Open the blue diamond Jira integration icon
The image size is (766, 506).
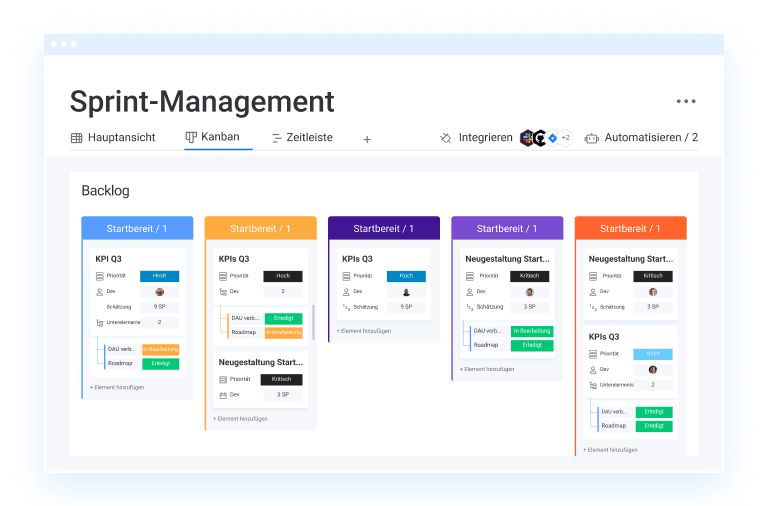tap(553, 138)
